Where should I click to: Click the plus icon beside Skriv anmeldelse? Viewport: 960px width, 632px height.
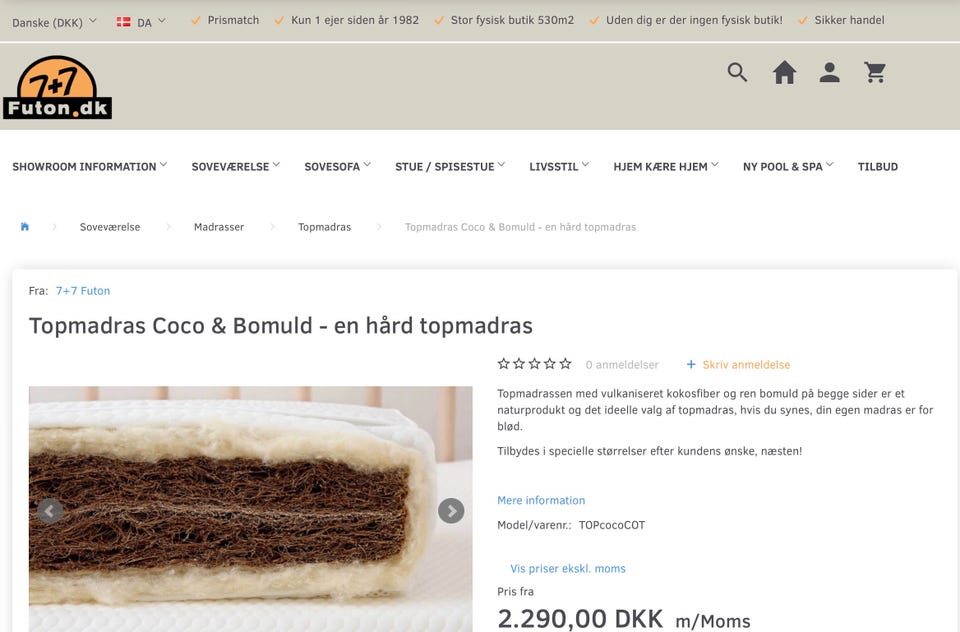(691, 364)
